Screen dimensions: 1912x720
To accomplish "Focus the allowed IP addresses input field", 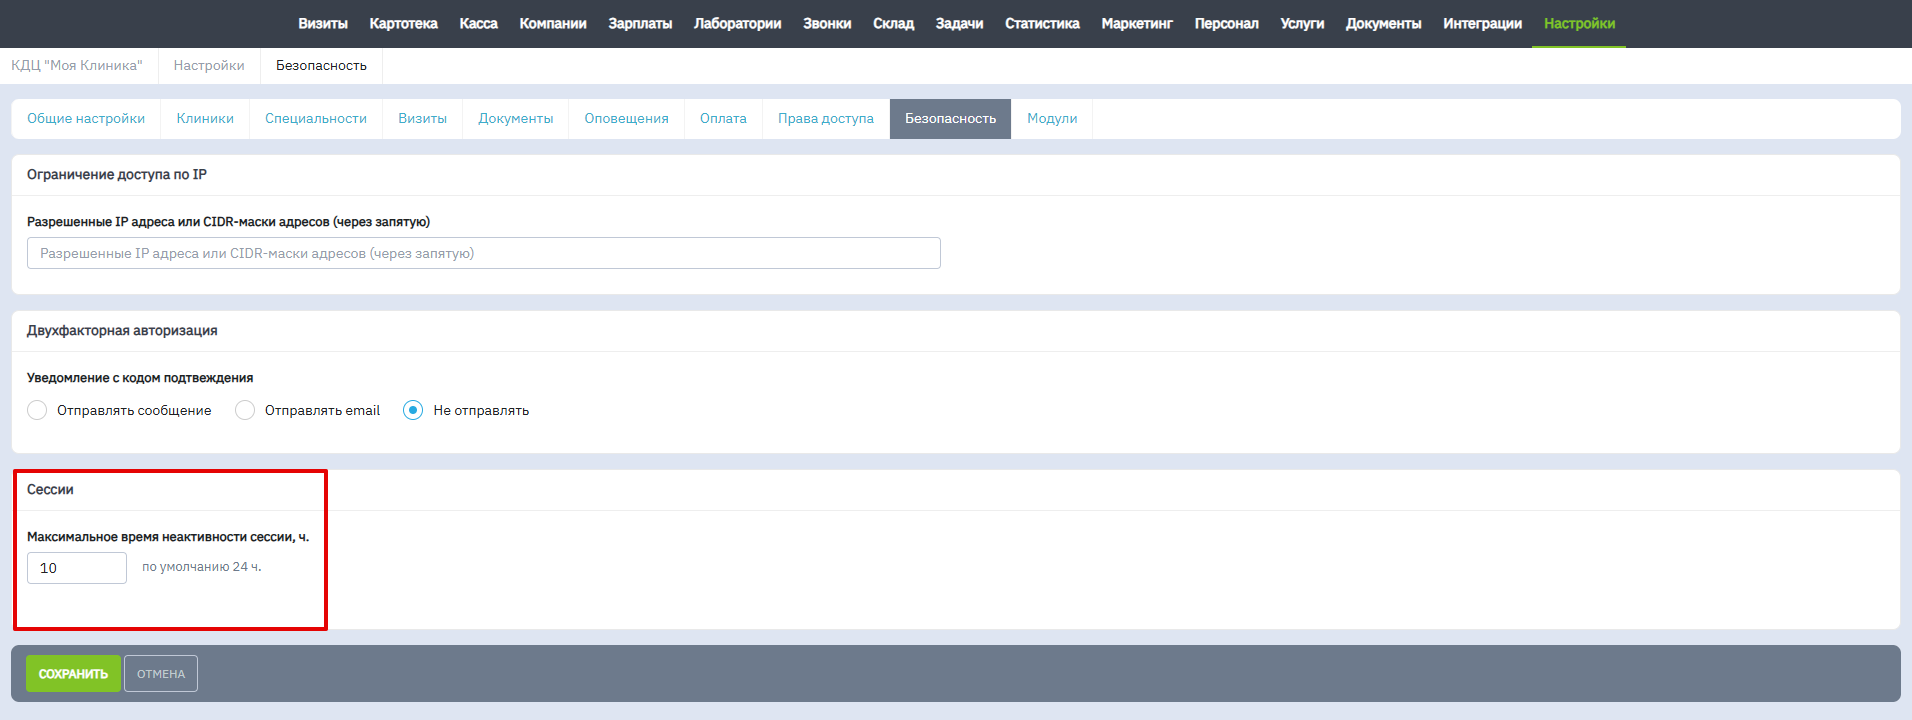I will pyautogui.click(x=484, y=253).
